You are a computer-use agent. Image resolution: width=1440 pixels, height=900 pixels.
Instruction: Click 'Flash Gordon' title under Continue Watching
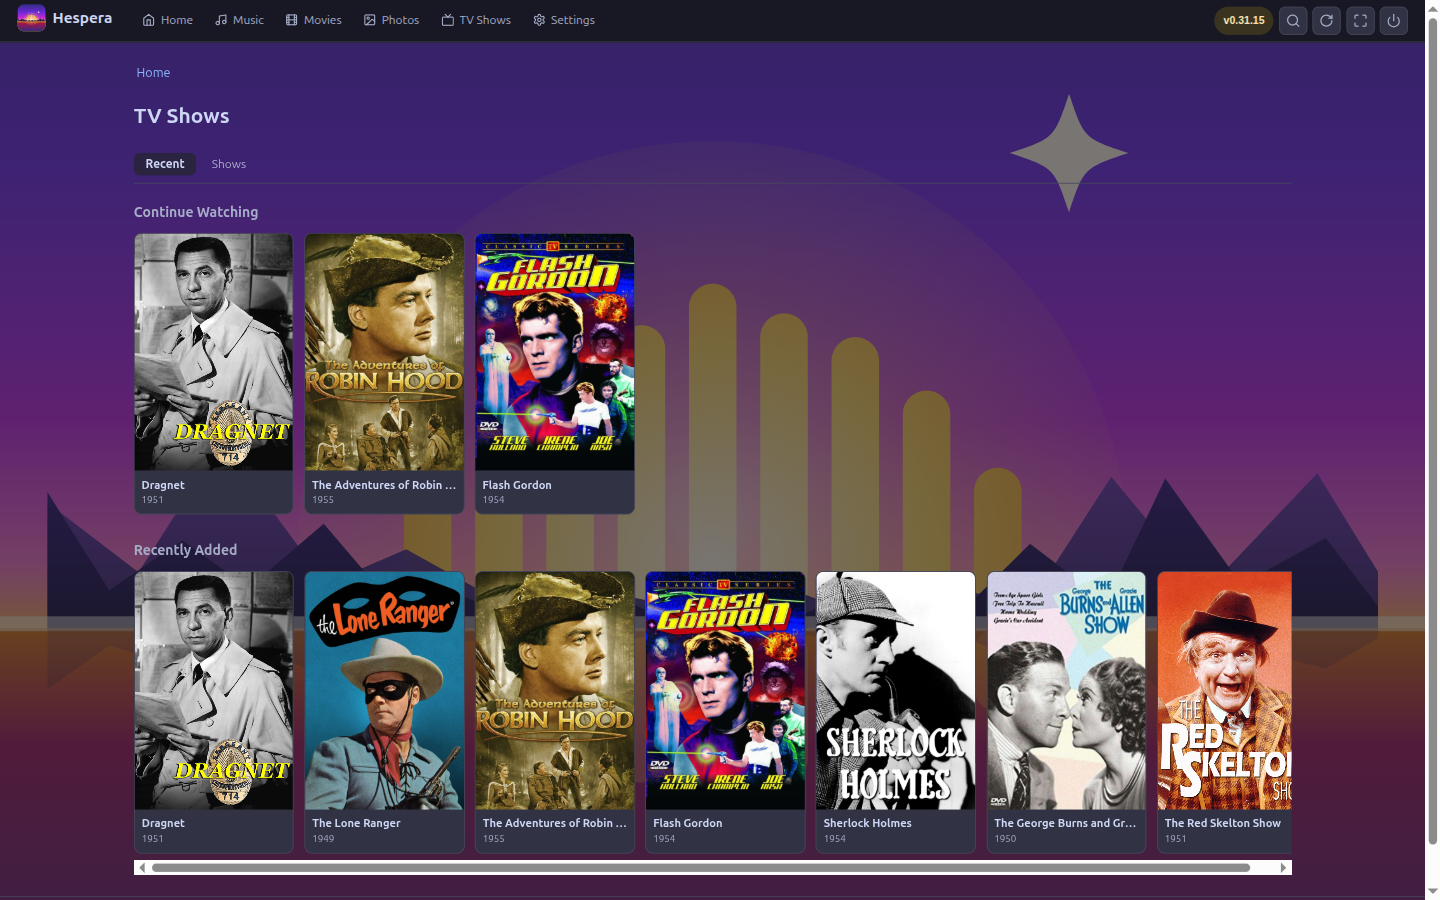coord(517,485)
